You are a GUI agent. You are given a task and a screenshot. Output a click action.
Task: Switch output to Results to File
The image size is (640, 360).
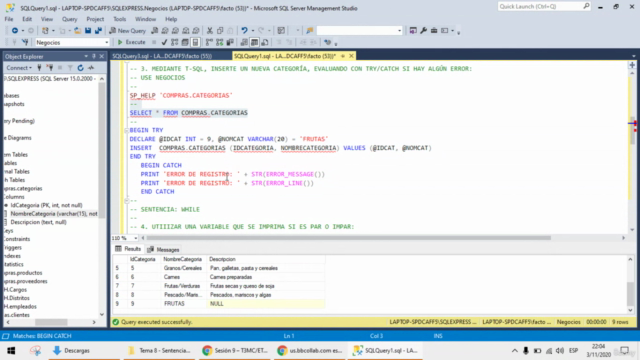tap(265, 42)
